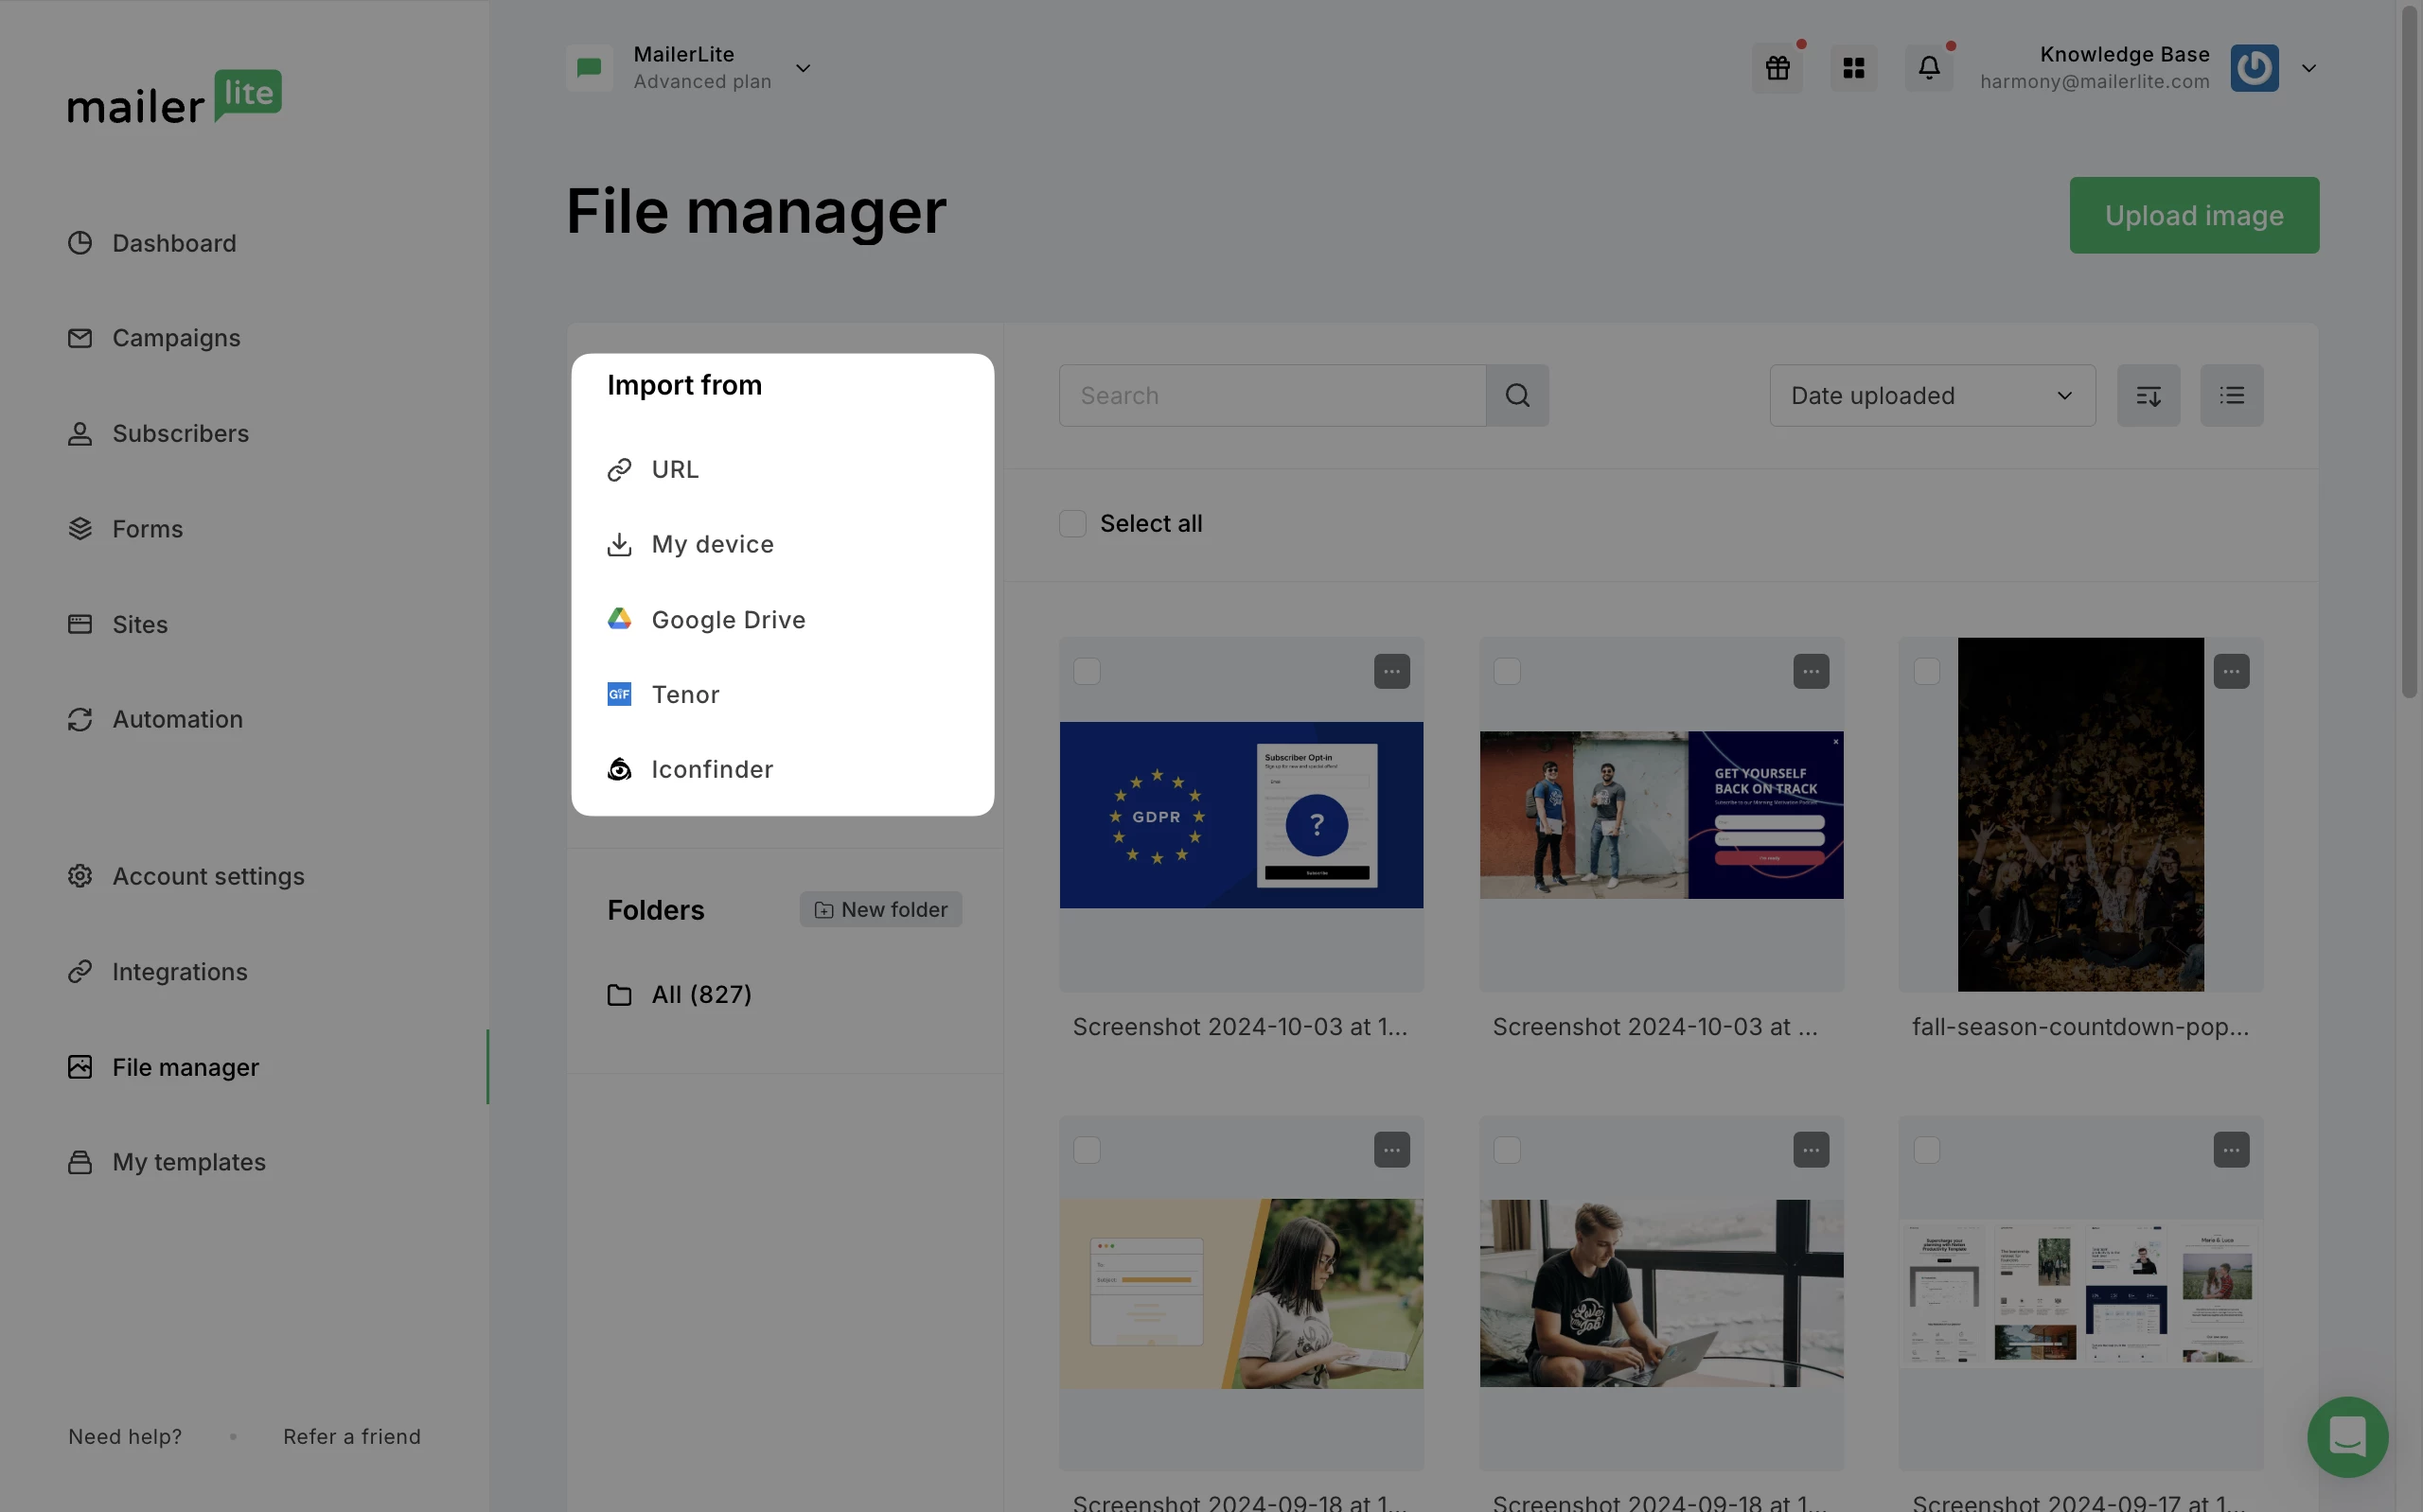Click the apps grid icon
This screenshot has width=2423, height=1512.
[1853, 68]
